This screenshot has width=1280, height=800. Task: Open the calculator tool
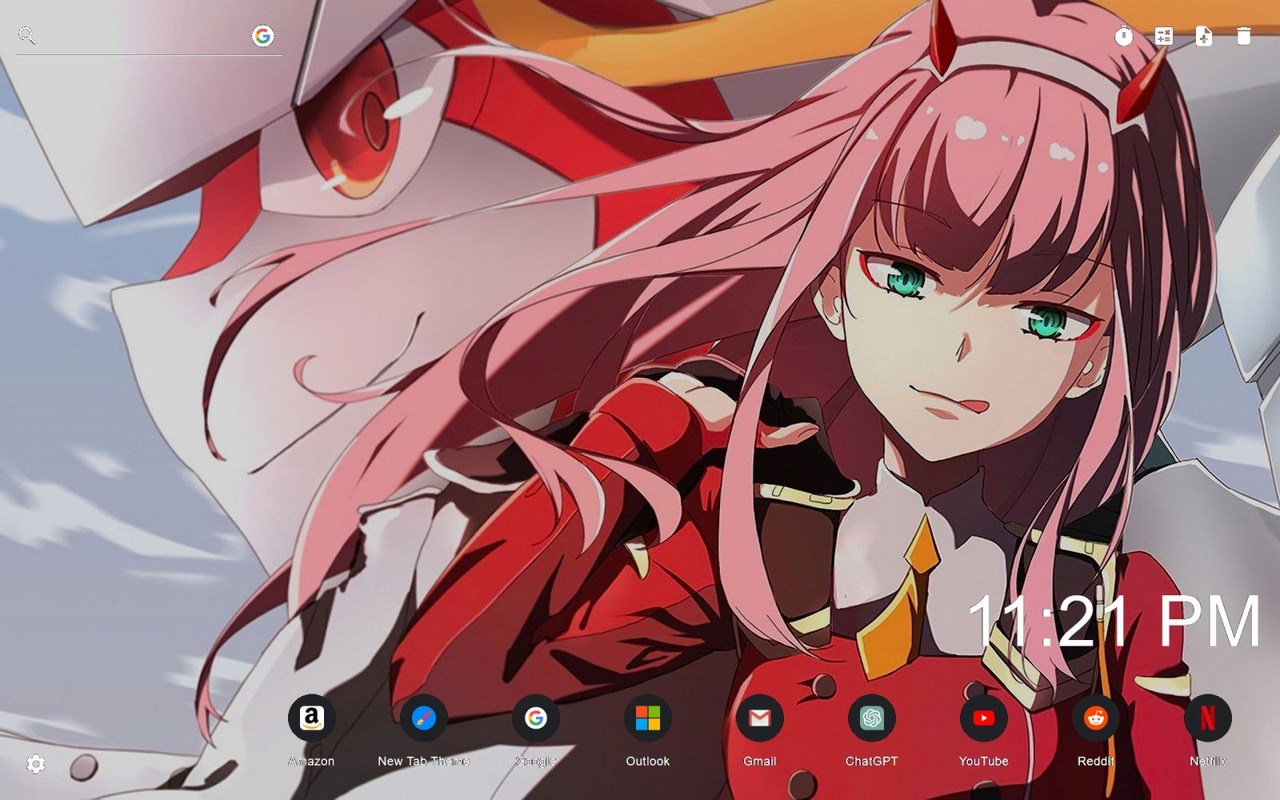click(1164, 36)
